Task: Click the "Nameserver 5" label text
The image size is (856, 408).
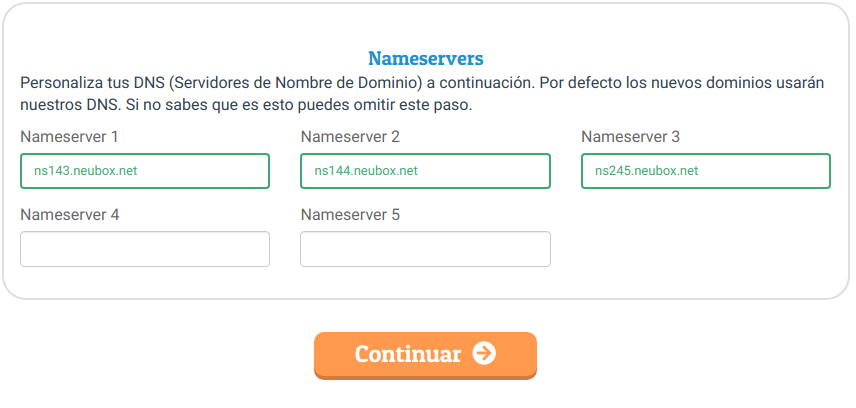Action: [x=350, y=214]
